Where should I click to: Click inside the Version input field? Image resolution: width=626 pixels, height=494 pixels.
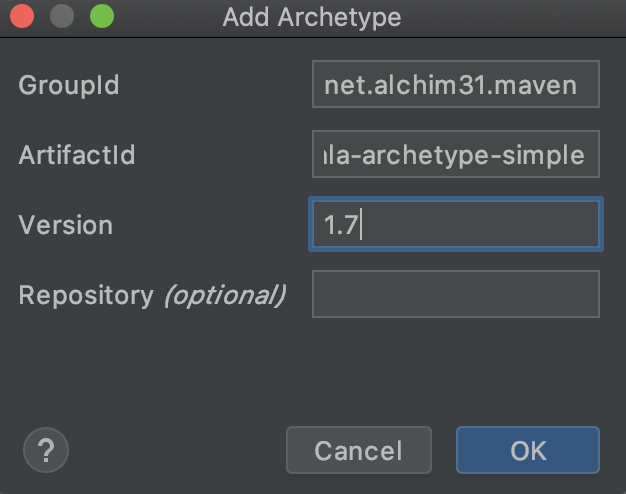coord(456,224)
